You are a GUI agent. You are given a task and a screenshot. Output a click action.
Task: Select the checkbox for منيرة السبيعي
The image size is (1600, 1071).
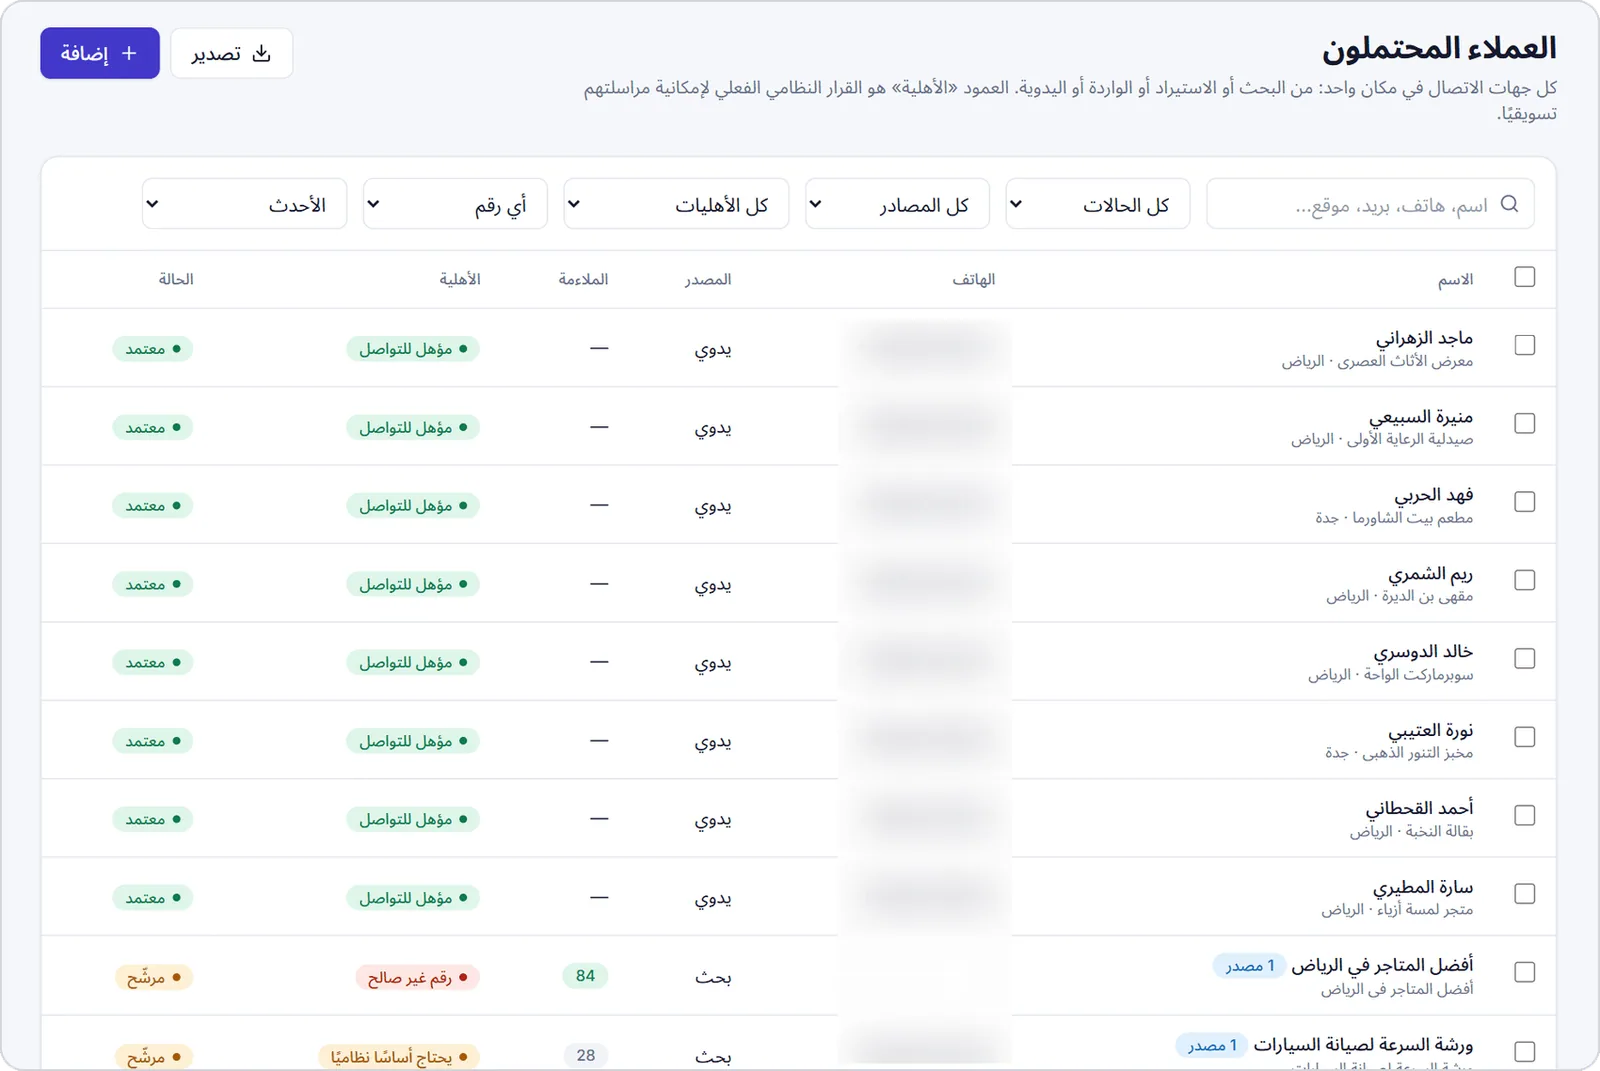(x=1524, y=424)
